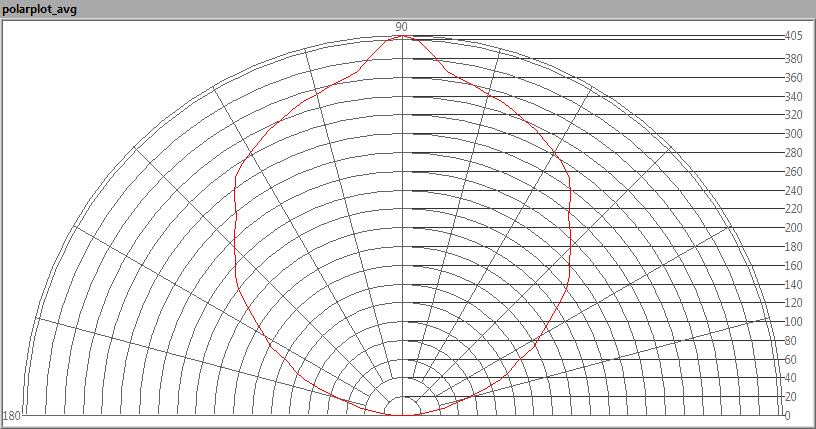Click the 20 radial scale label

[790, 397]
